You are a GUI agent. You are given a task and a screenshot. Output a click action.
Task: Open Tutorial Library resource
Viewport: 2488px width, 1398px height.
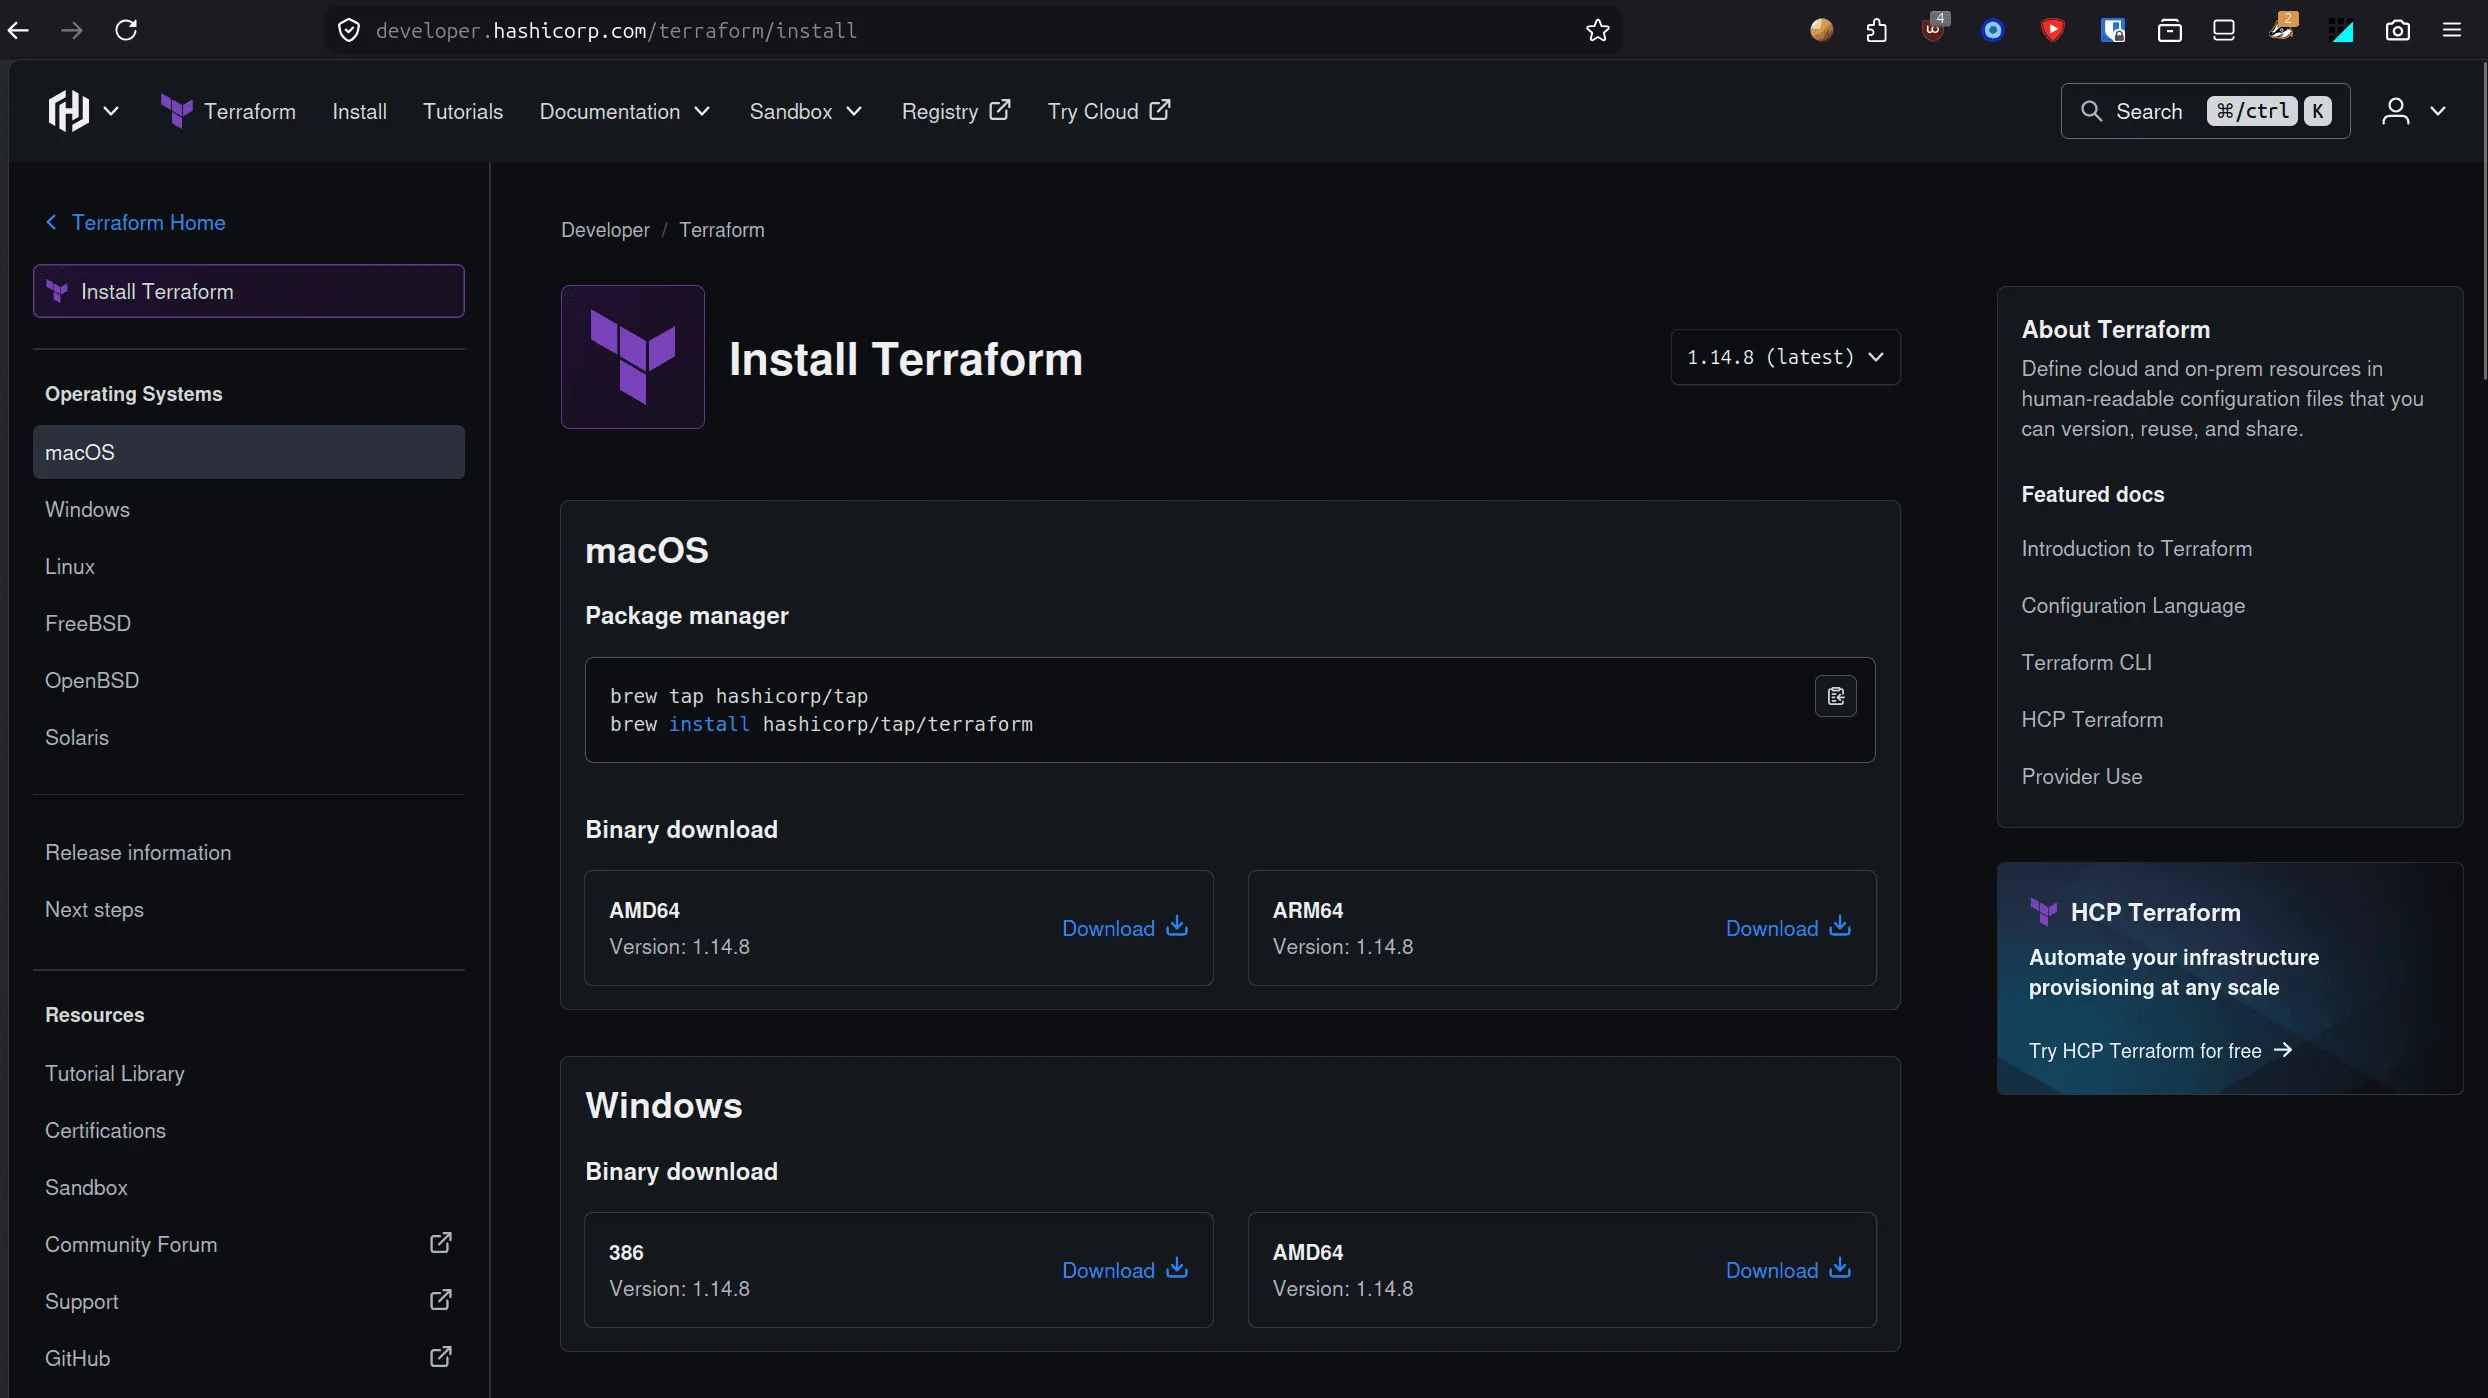[x=248, y=1073]
